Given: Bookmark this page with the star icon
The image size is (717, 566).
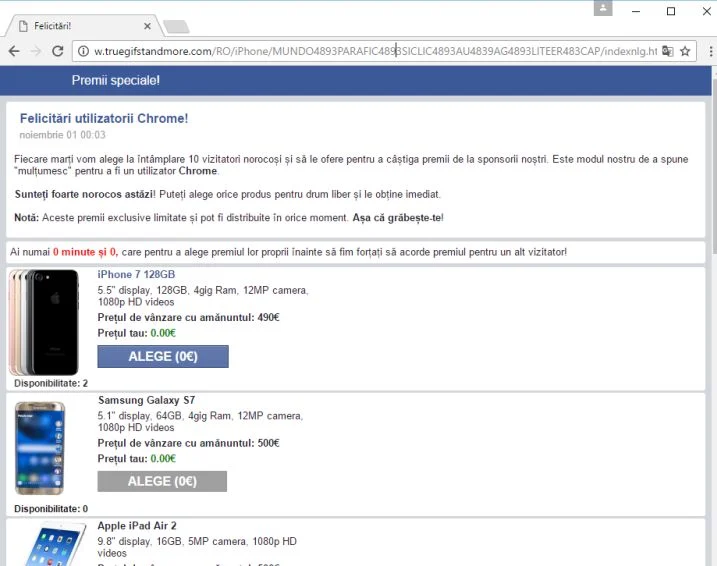Looking at the screenshot, I should (685, 51).
